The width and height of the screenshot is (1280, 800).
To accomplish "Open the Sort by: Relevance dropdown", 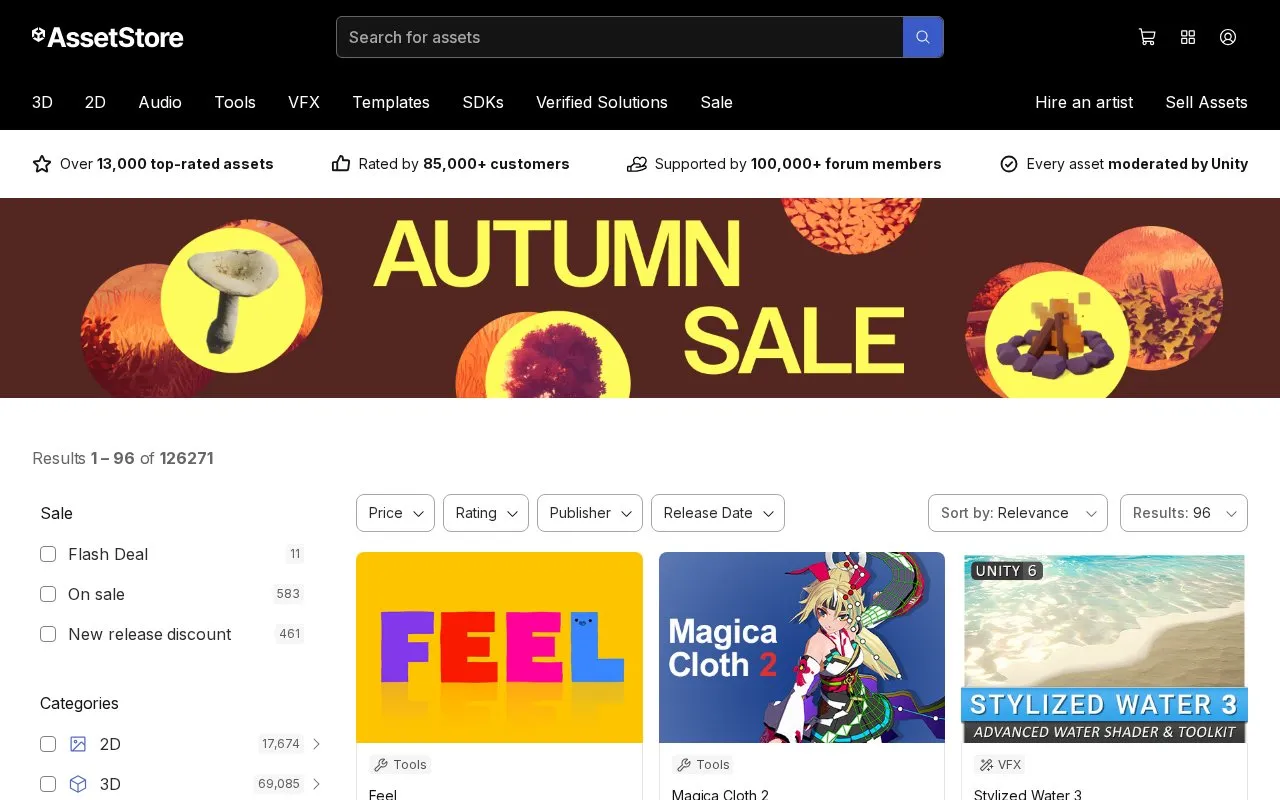I will coord(1018,513).
